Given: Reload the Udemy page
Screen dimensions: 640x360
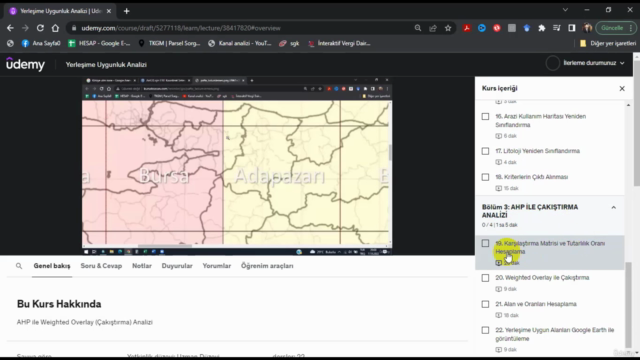Looking at the screenshot, I should (40, 28).
